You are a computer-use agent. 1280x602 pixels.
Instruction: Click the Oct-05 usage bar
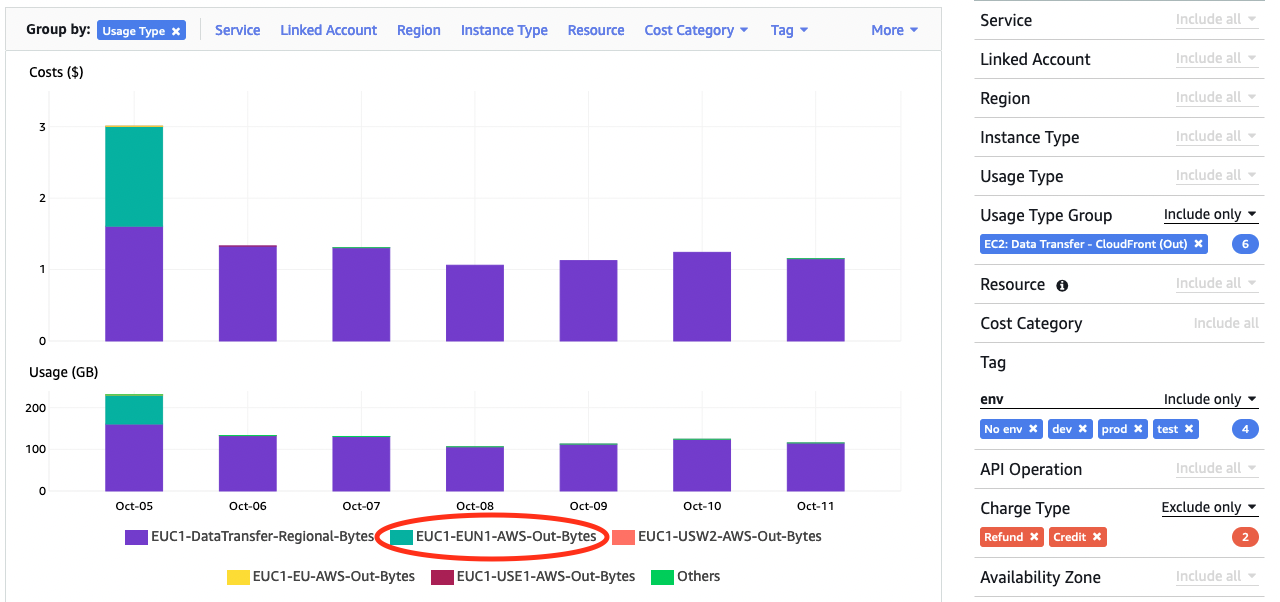coord(134,442)
